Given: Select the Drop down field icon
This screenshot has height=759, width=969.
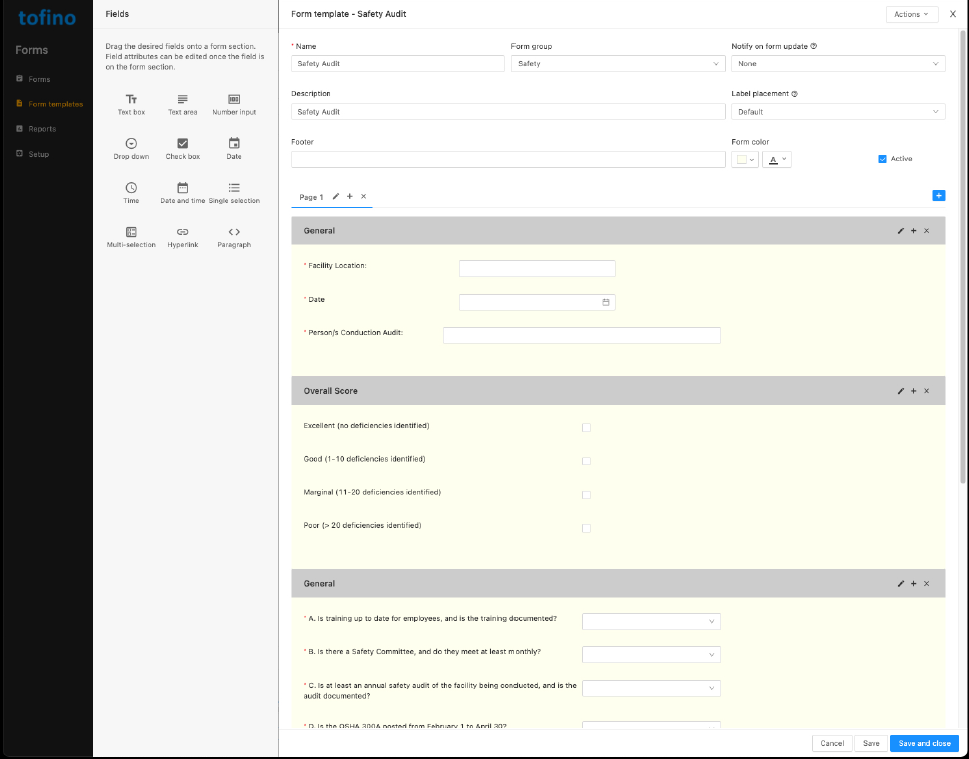Looking at the screenshot, I should 131,143.
